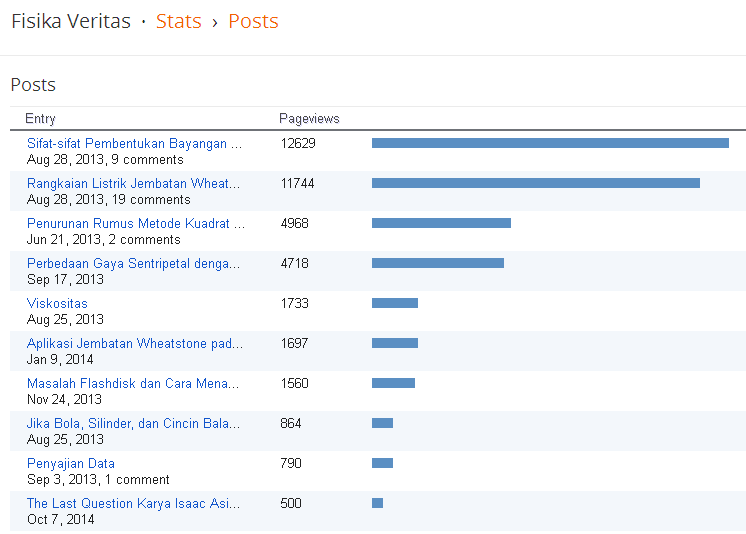
Task: Select pageview count 4718
Action: [x=294, y=263]
